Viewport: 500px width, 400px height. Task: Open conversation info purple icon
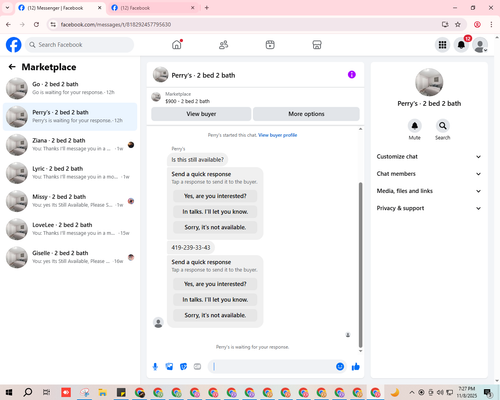pyautogui.click(x=352, y=75)
